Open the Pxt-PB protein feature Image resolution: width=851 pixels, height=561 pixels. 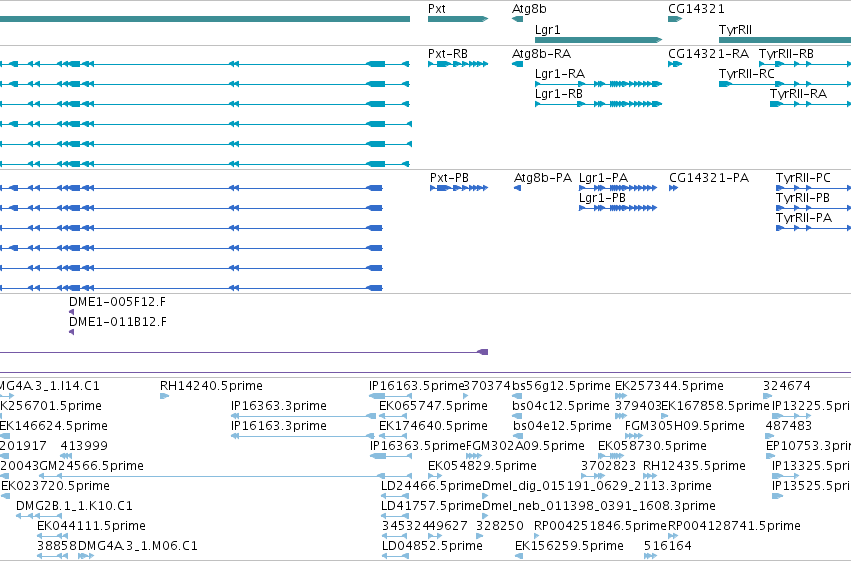(x=459, y=188)
